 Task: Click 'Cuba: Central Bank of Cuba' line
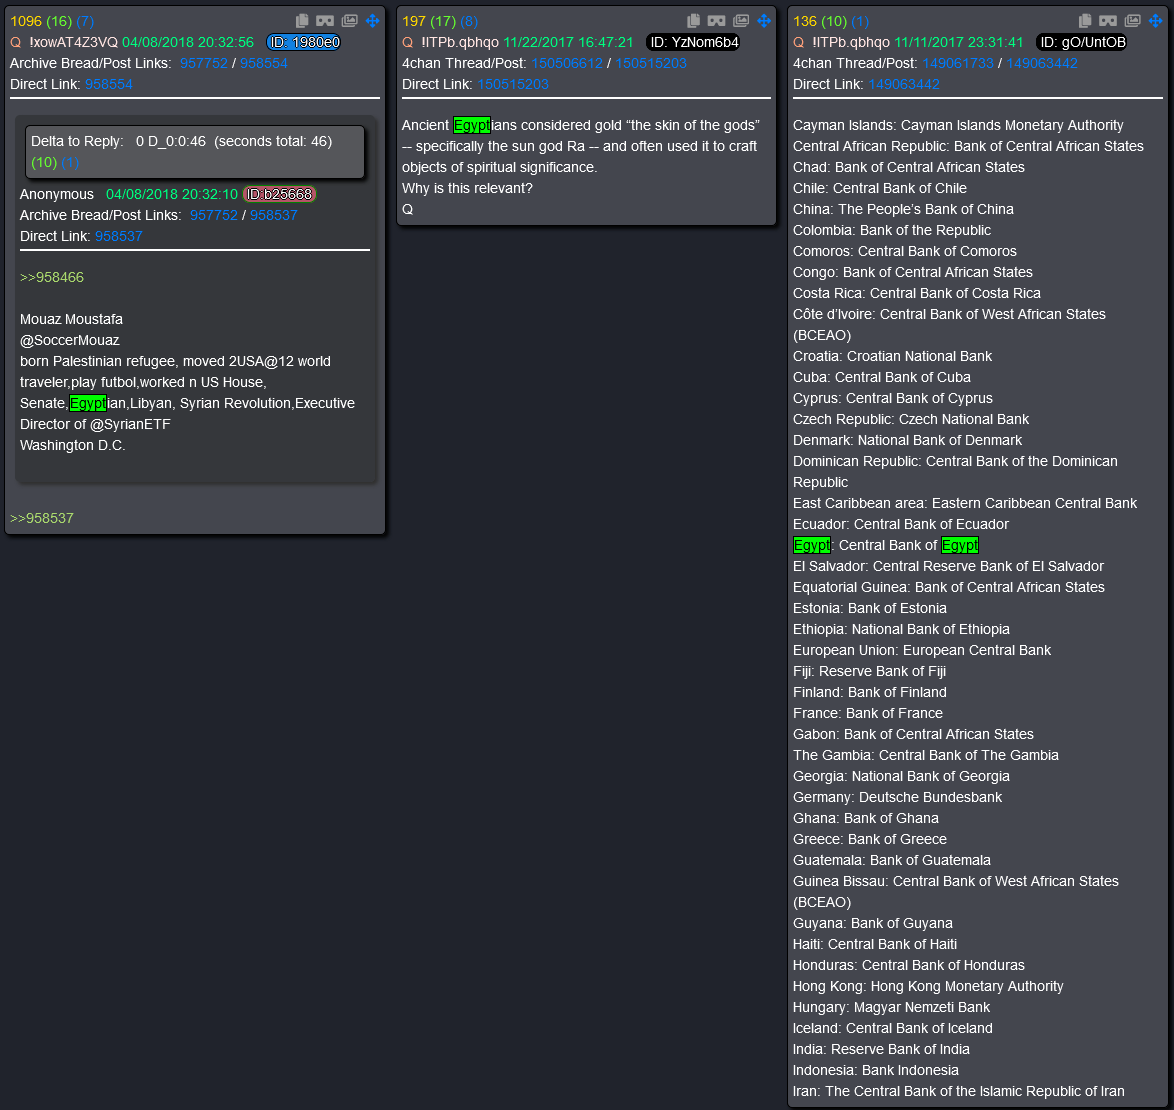[881, 378]
